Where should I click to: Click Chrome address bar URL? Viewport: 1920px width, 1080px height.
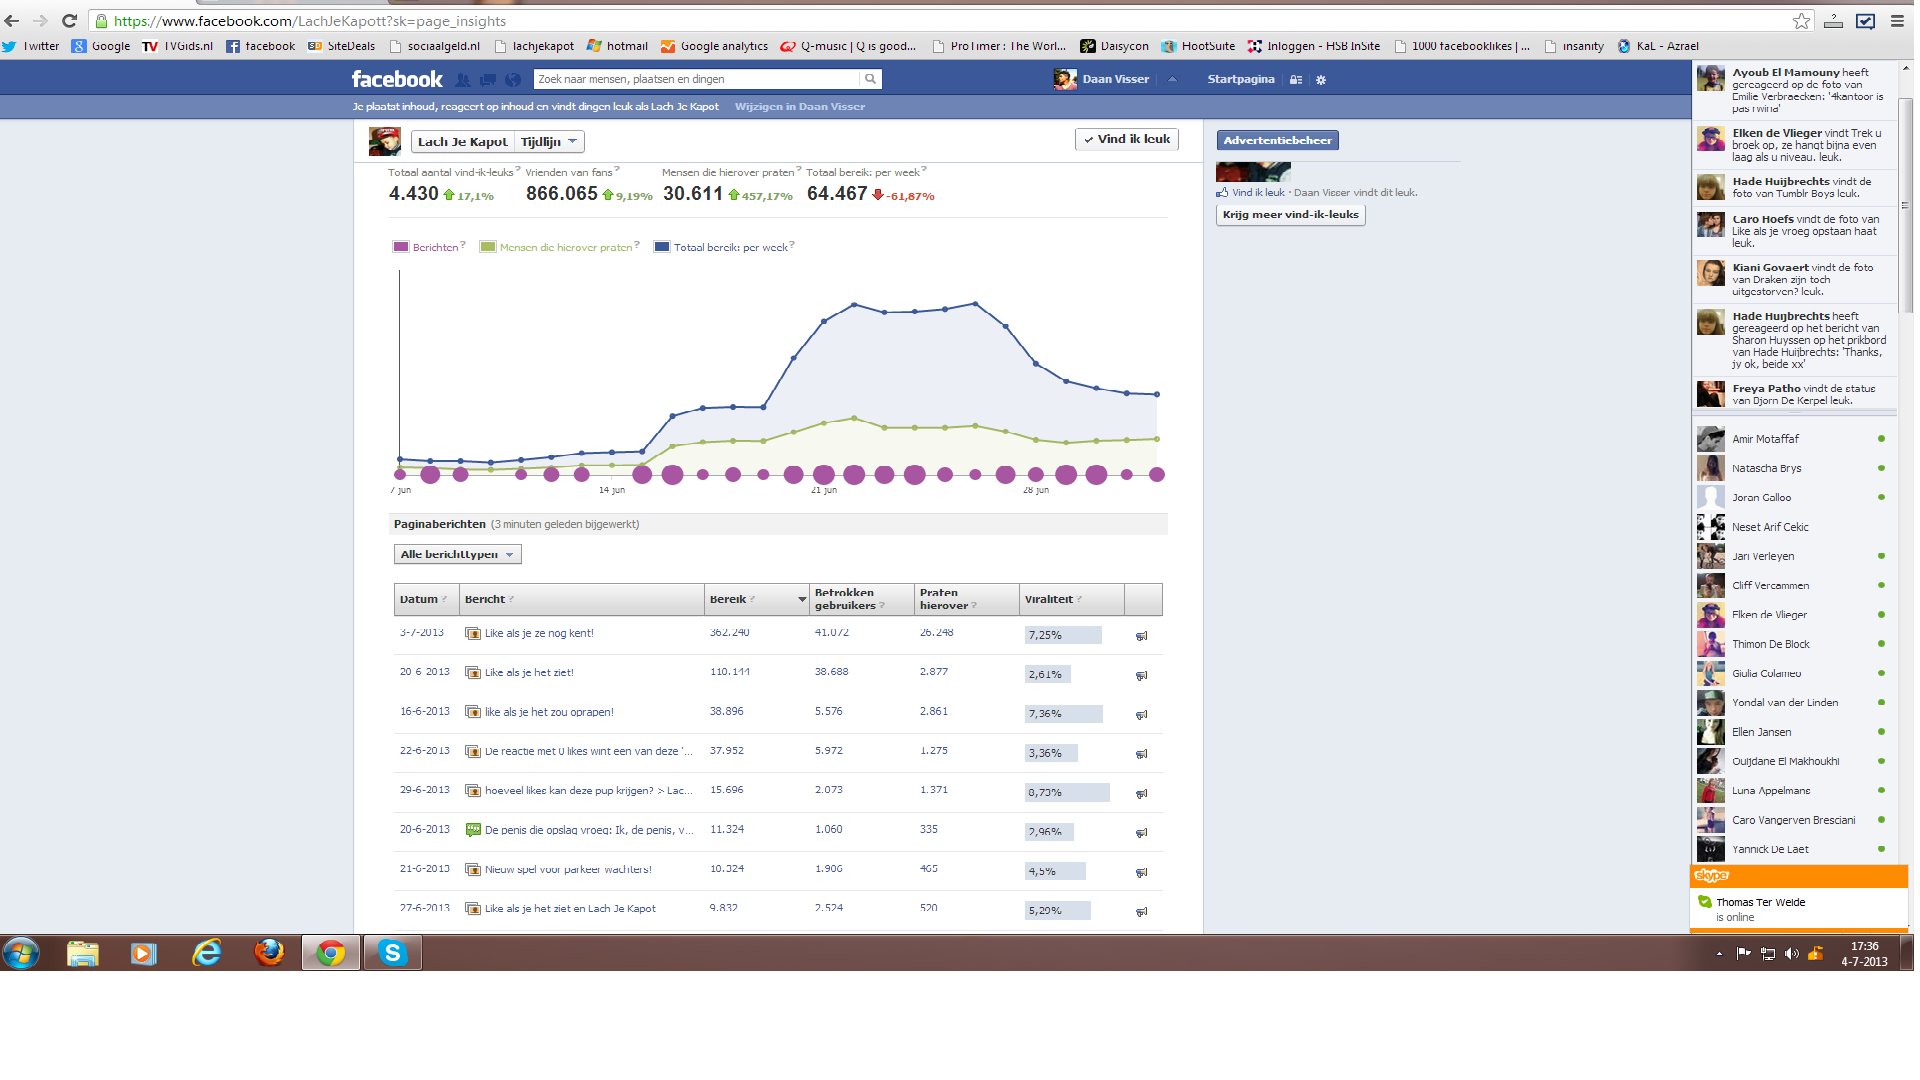[x=310, y=21]
